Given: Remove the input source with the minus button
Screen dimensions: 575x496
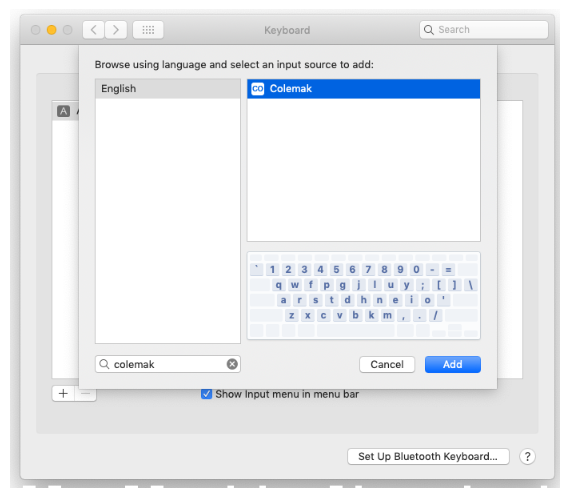Looking at the screenshot, I should click(86, 393).
